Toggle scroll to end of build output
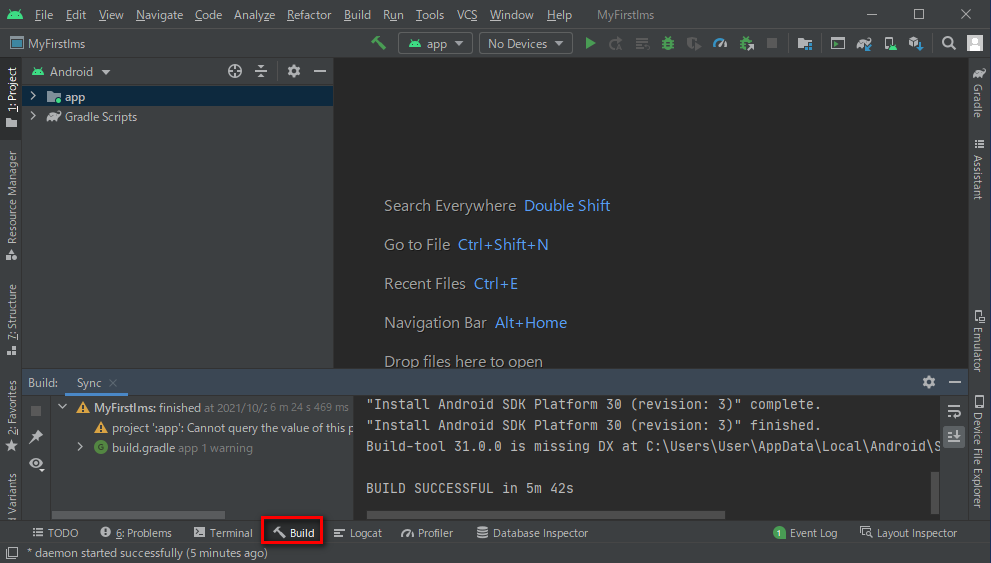991x563 pixels. tap(954, 436)
